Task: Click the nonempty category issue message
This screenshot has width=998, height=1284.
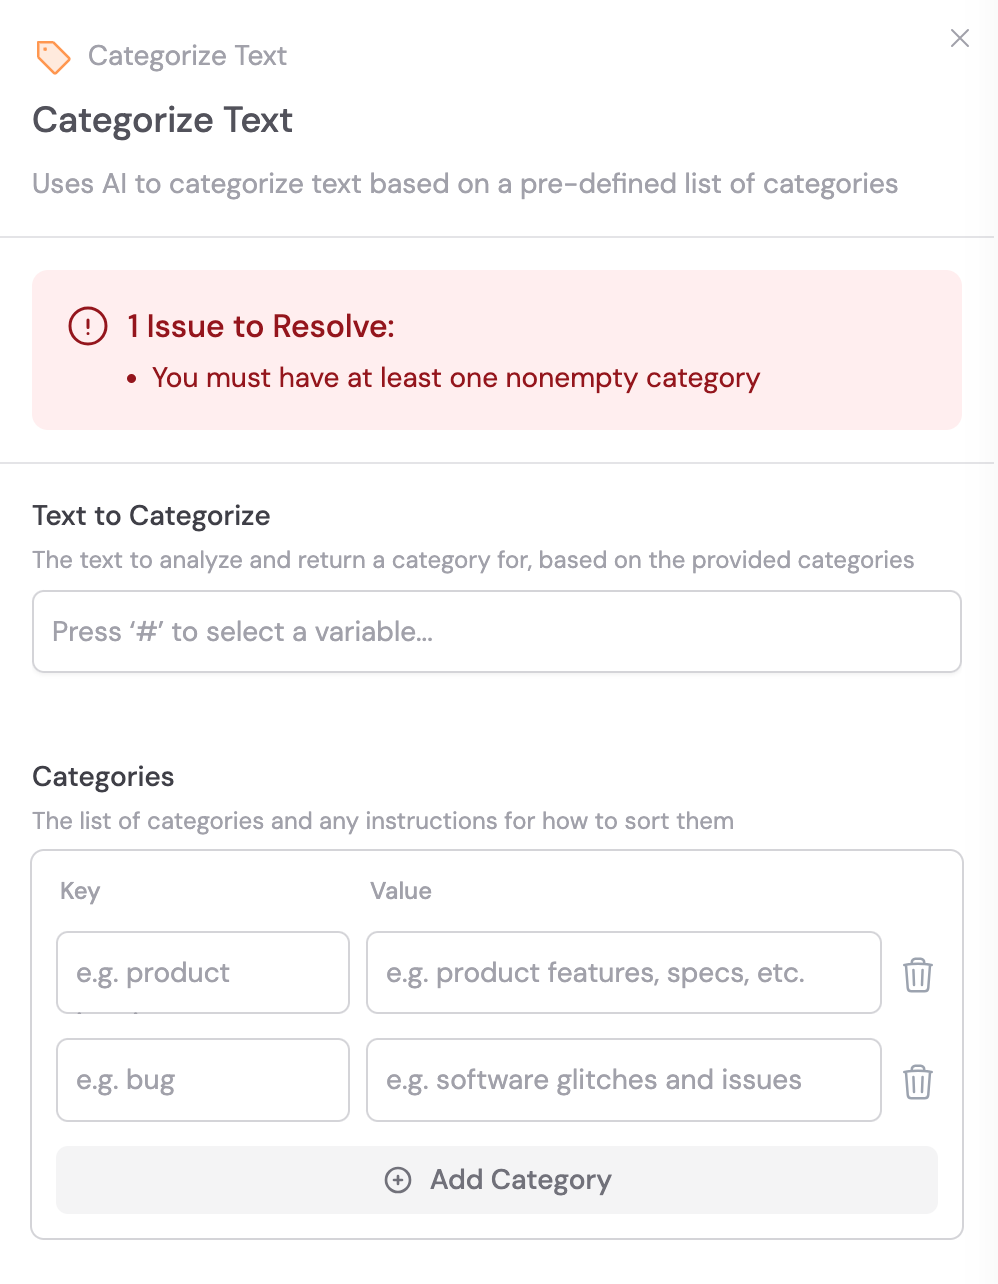Action: pyautogui.click(x=455, y=378)
